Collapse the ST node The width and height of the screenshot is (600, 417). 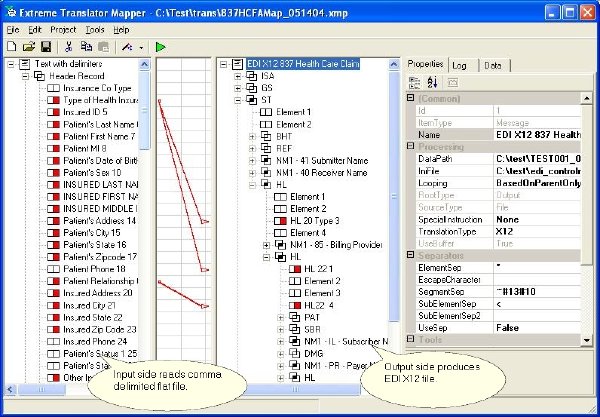pos(238,101)
